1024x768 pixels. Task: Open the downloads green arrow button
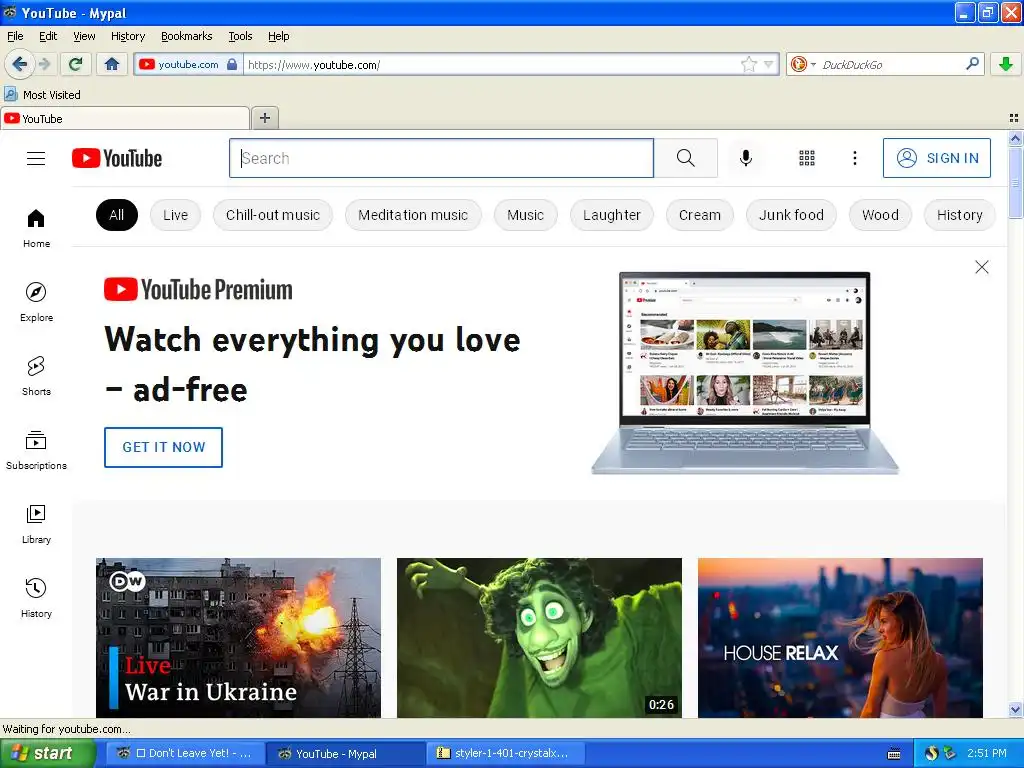[x=1006, y=64]
